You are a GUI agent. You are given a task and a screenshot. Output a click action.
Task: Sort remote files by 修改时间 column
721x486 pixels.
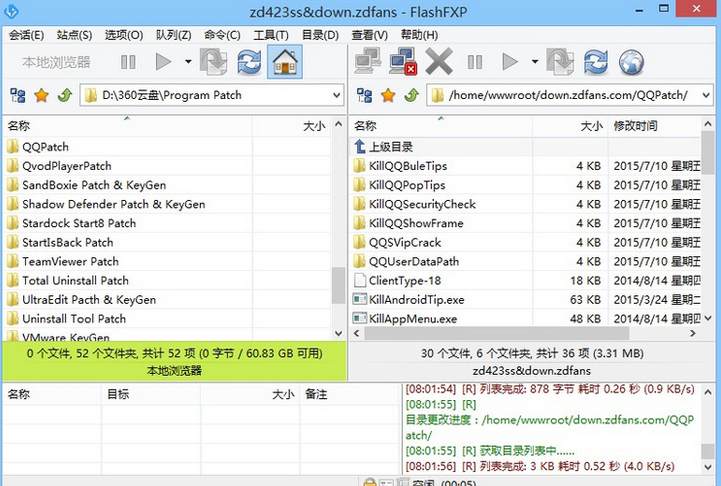pyautogui.click(x=636, y=126)
